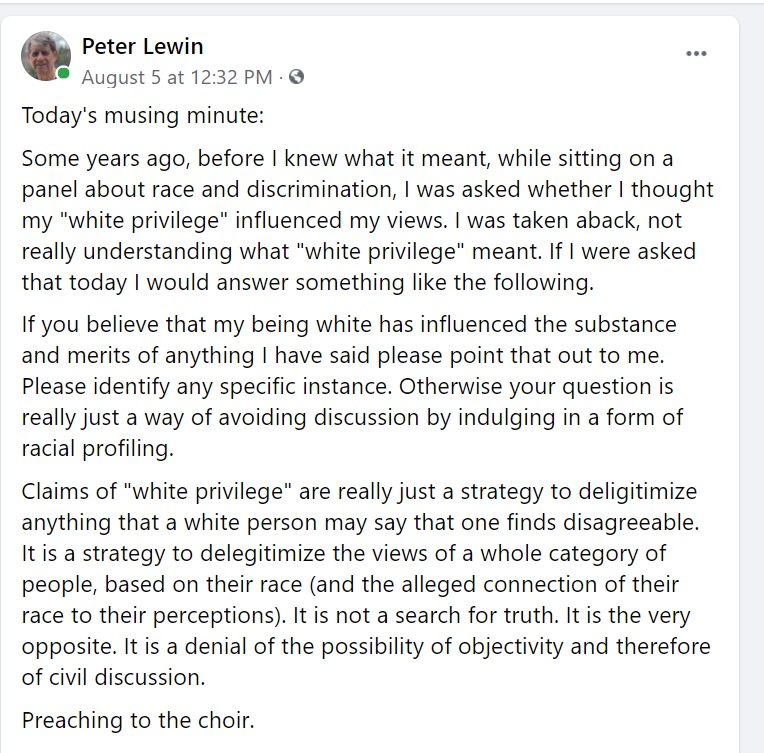Open the August 5 at 12:32 PM timestamp
Image resolution: width=764 pixels, height=753 pixels.
coord(177,77)
